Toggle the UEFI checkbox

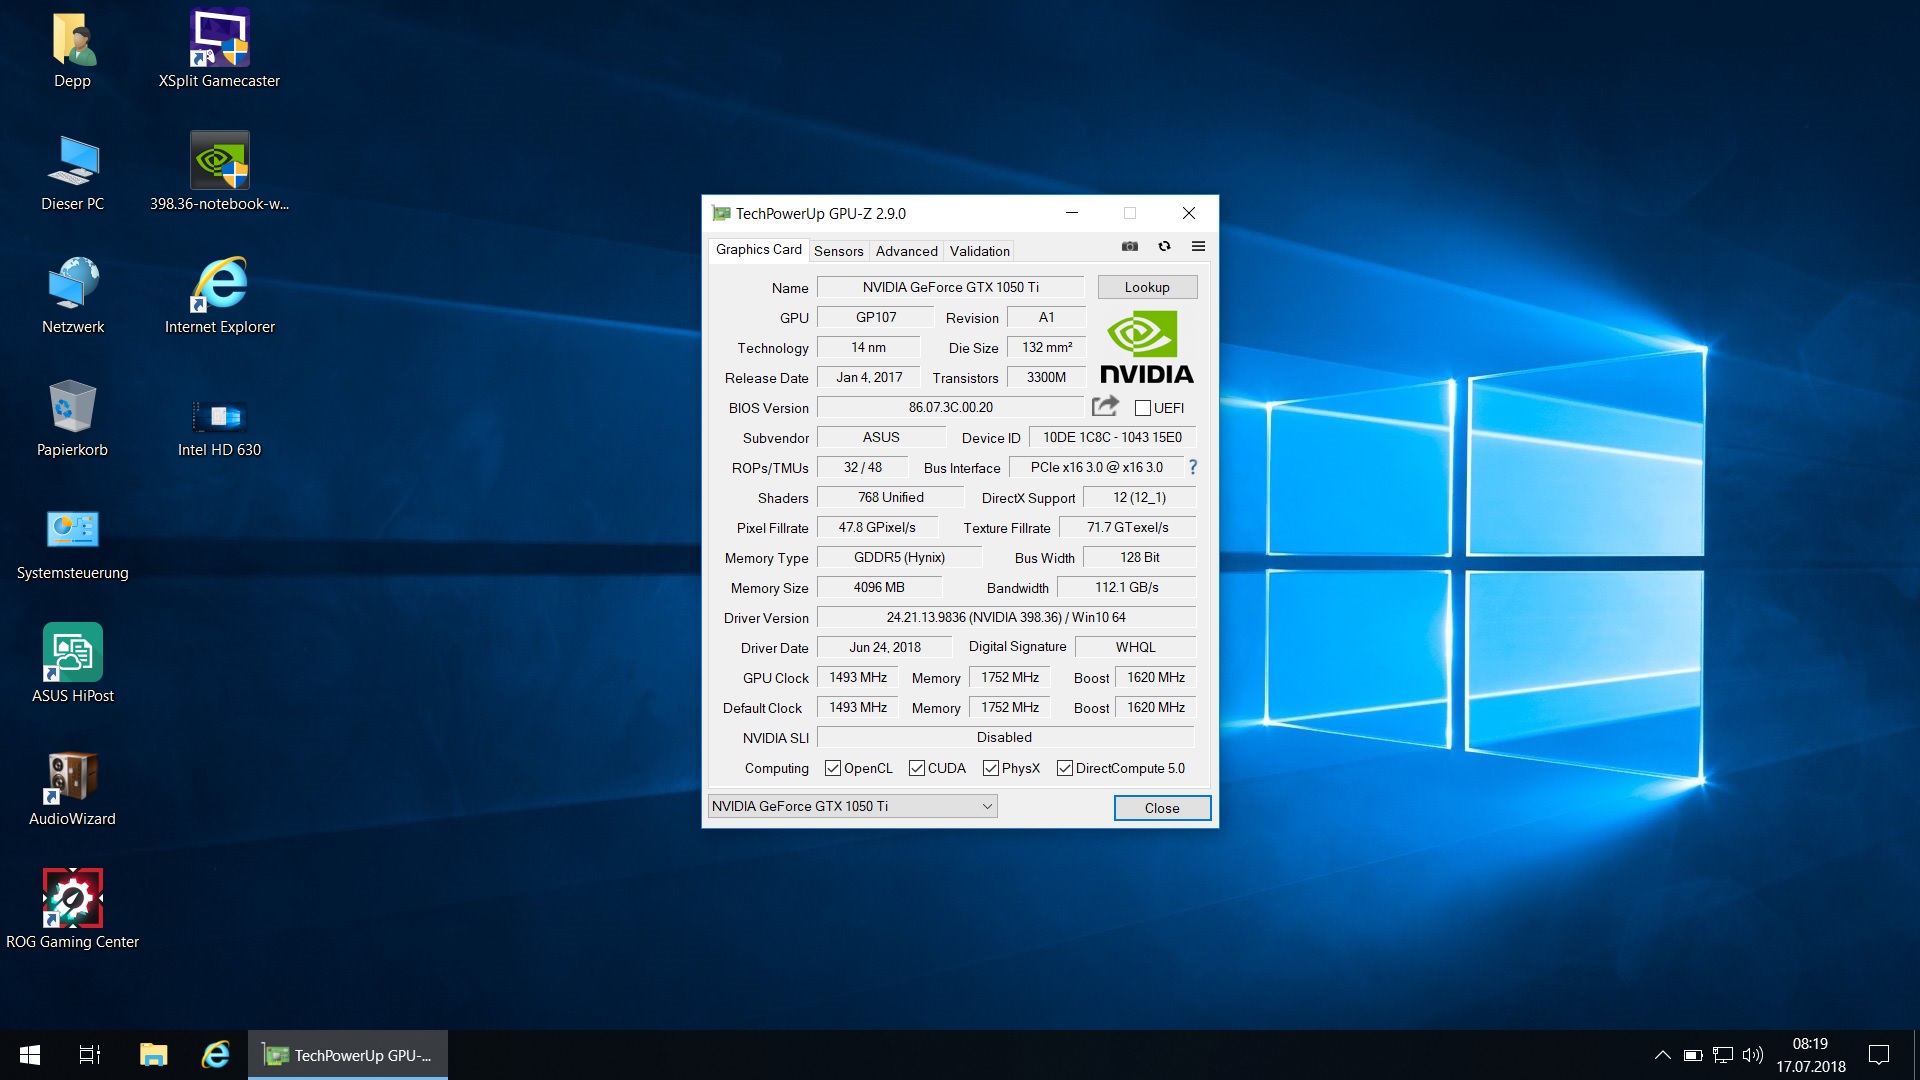tap(1143, 408)
